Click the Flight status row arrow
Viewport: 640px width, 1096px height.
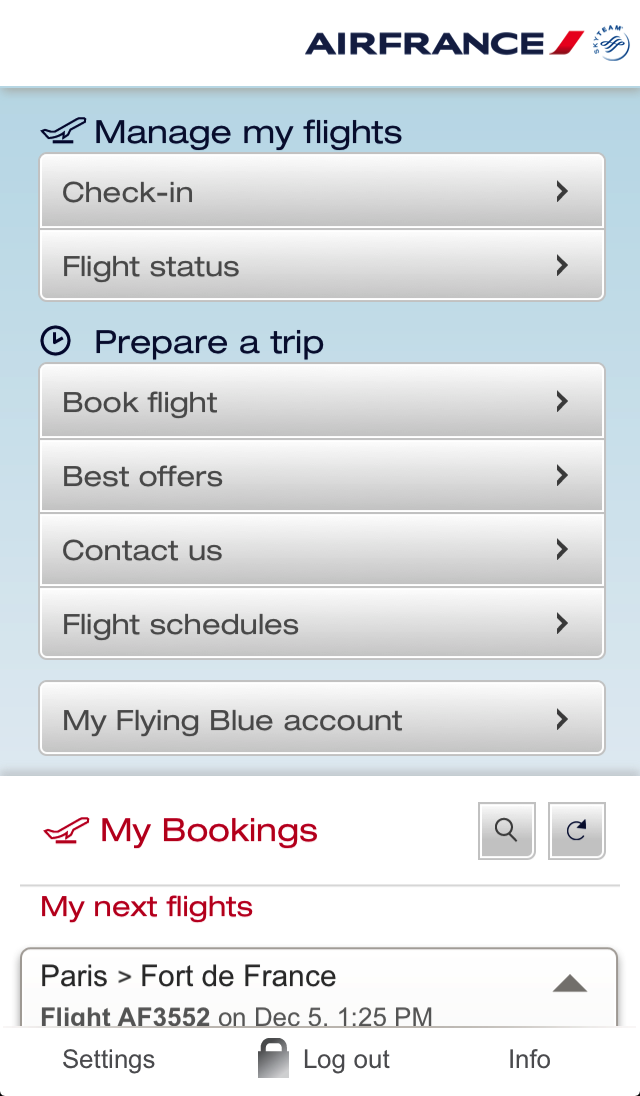562,266
